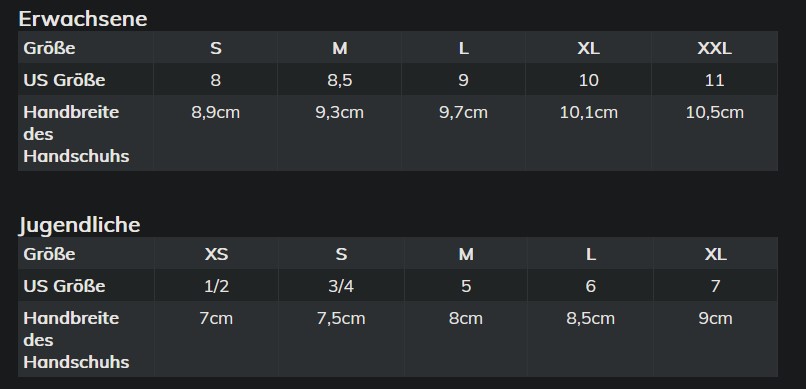Select the XS youth size header
The height and width of the screenshot is (389, 806).
point(216,254)
